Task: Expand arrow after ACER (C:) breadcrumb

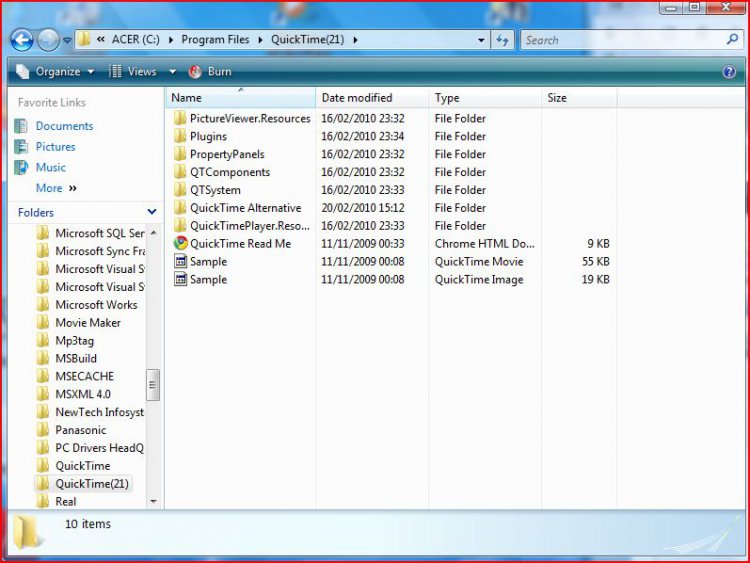Action: (171, 40)
